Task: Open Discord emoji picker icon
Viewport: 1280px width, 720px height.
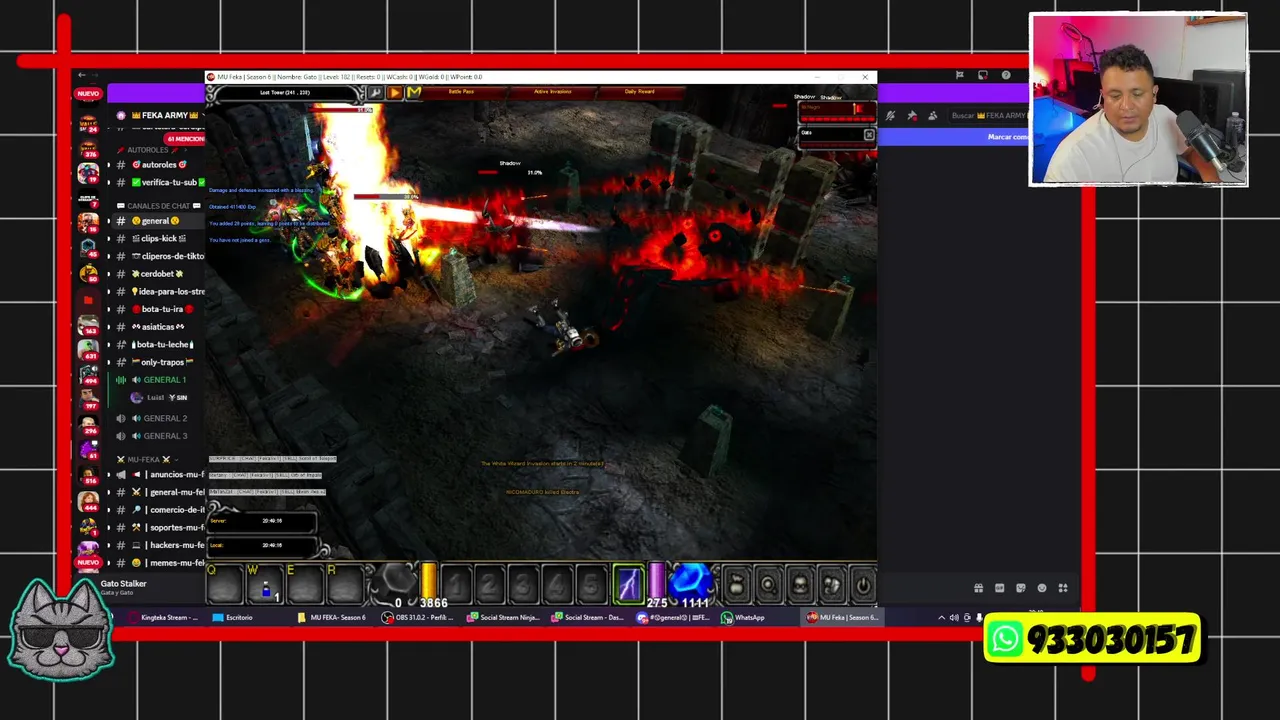Action: pyautogui.click(x=1042, y=588)
